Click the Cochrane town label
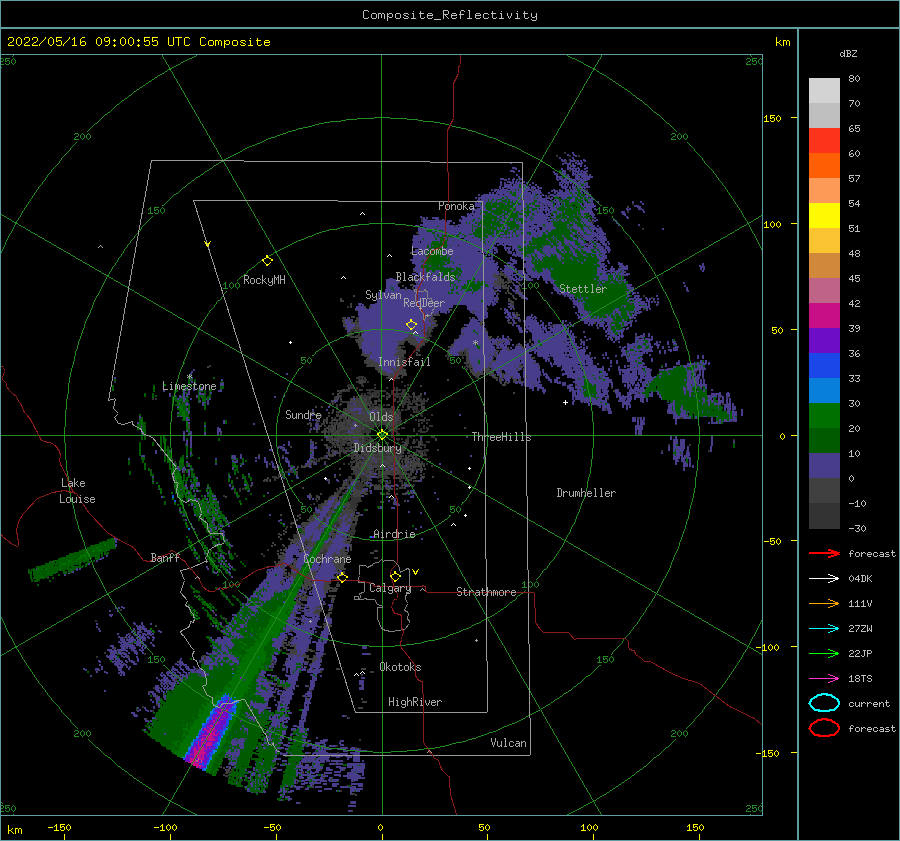This screenshot has width=900, height=841. point(327,559)
